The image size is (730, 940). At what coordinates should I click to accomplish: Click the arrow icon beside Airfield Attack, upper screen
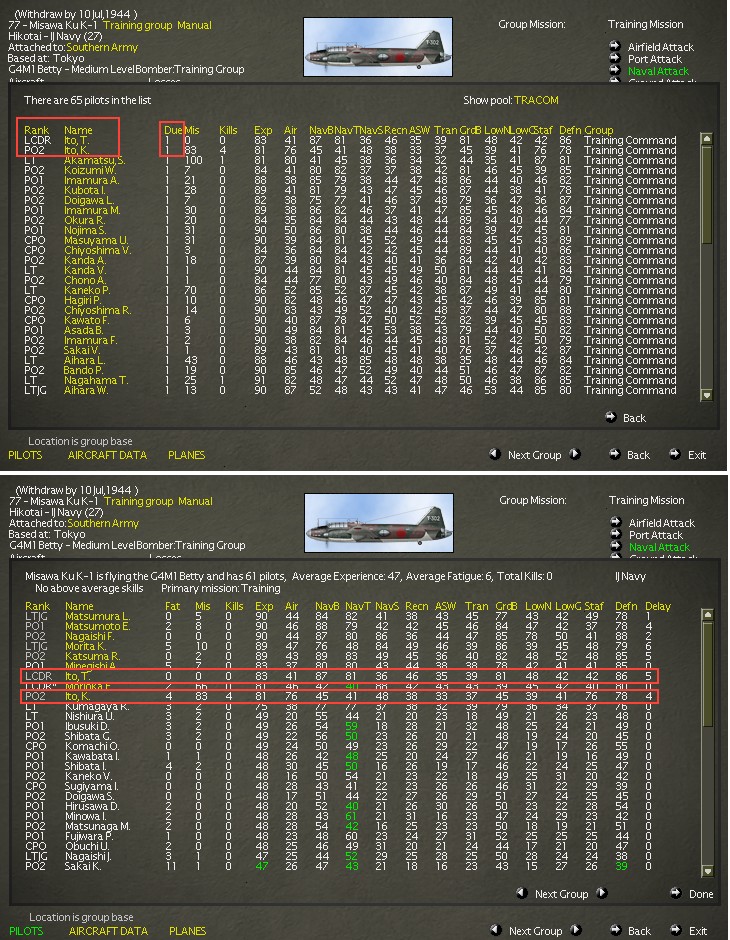(x=614, y=46)
